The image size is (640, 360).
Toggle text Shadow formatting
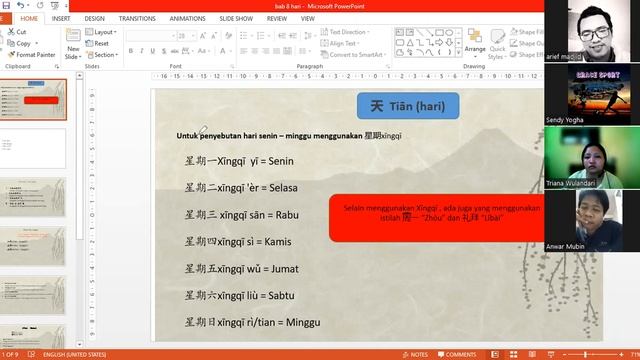point(164,51)
